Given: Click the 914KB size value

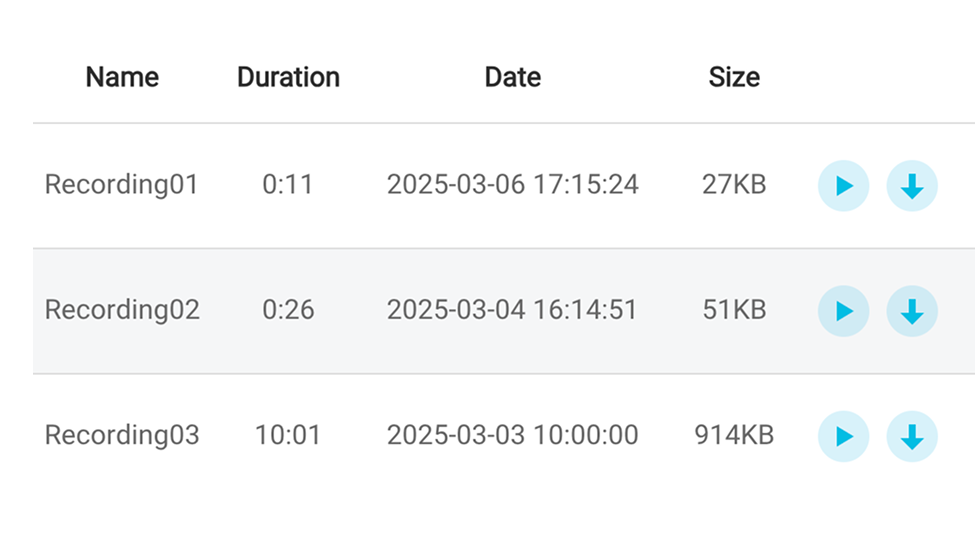Looking at the screenshot, I should pos(734,435).
